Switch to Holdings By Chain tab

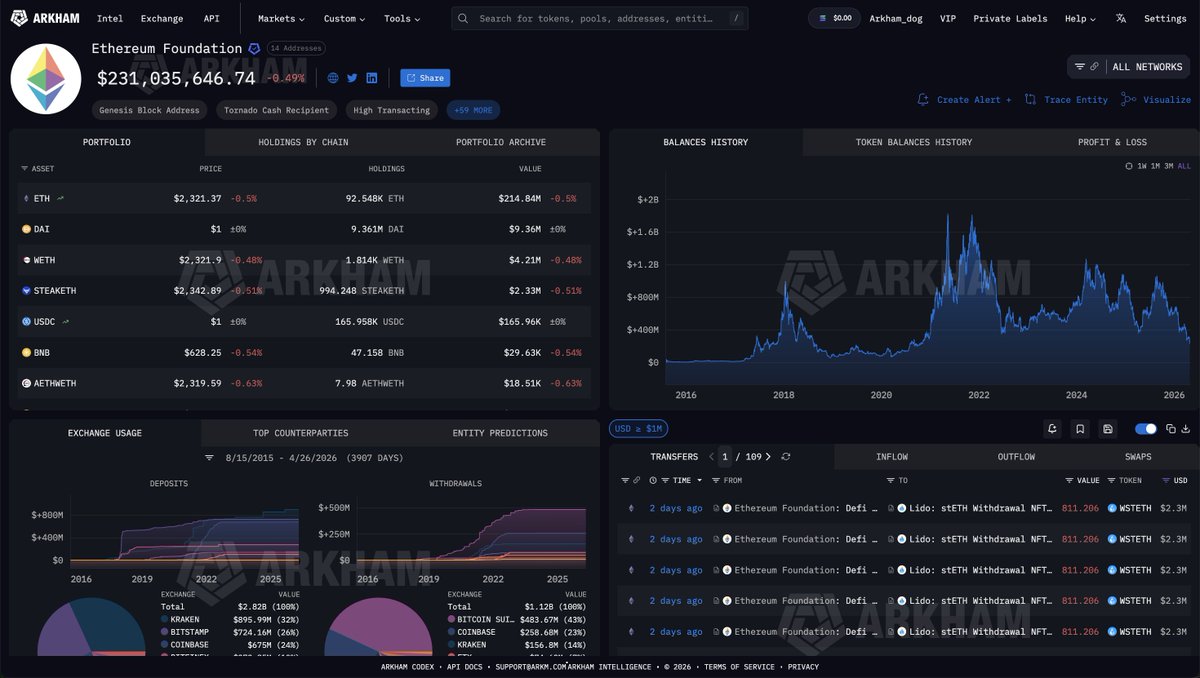pyautogui.click(x=303, y=142)
